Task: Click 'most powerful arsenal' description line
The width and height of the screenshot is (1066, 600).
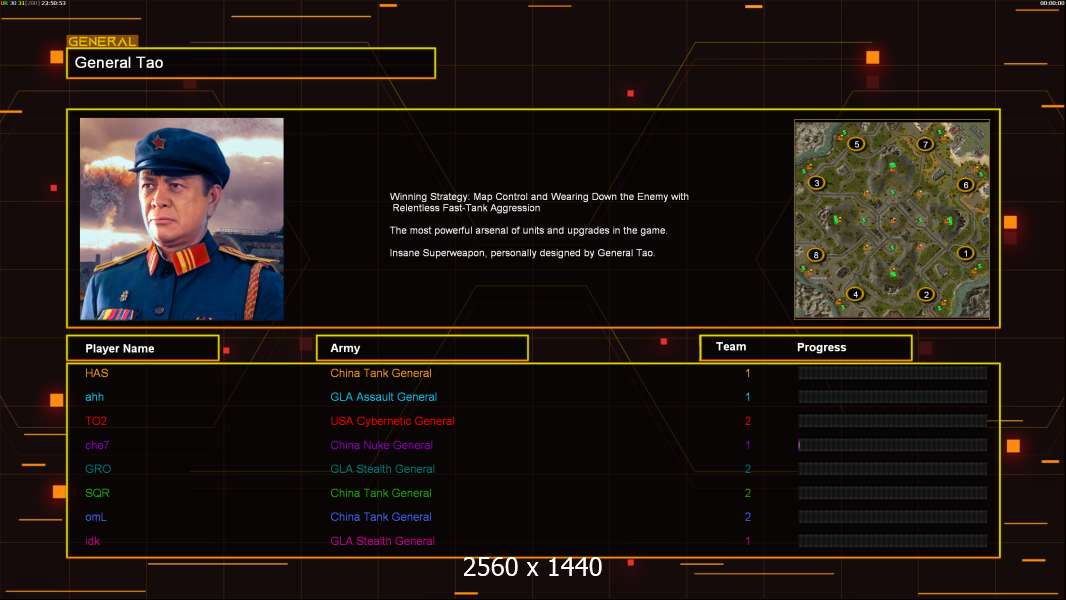Action: click(528, 230)
